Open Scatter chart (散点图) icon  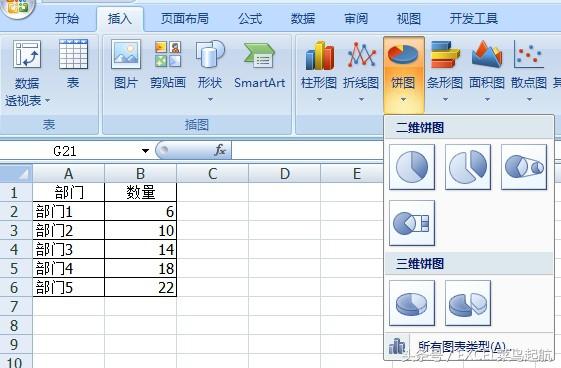[529, 55]
